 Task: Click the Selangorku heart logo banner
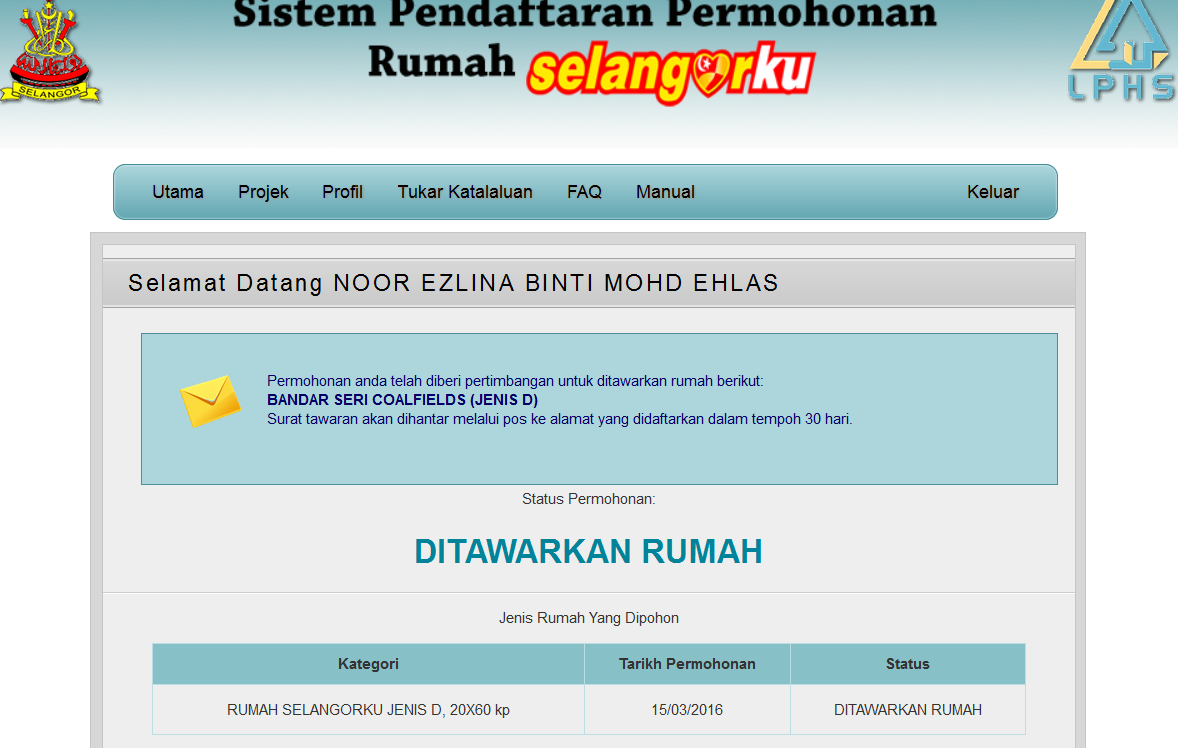click(x=670, y=72)
